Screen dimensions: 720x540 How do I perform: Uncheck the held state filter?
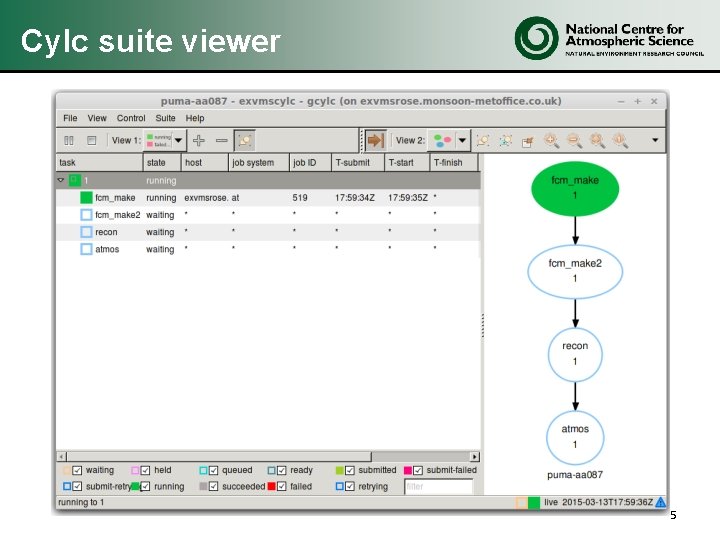[x=145, y=470]
